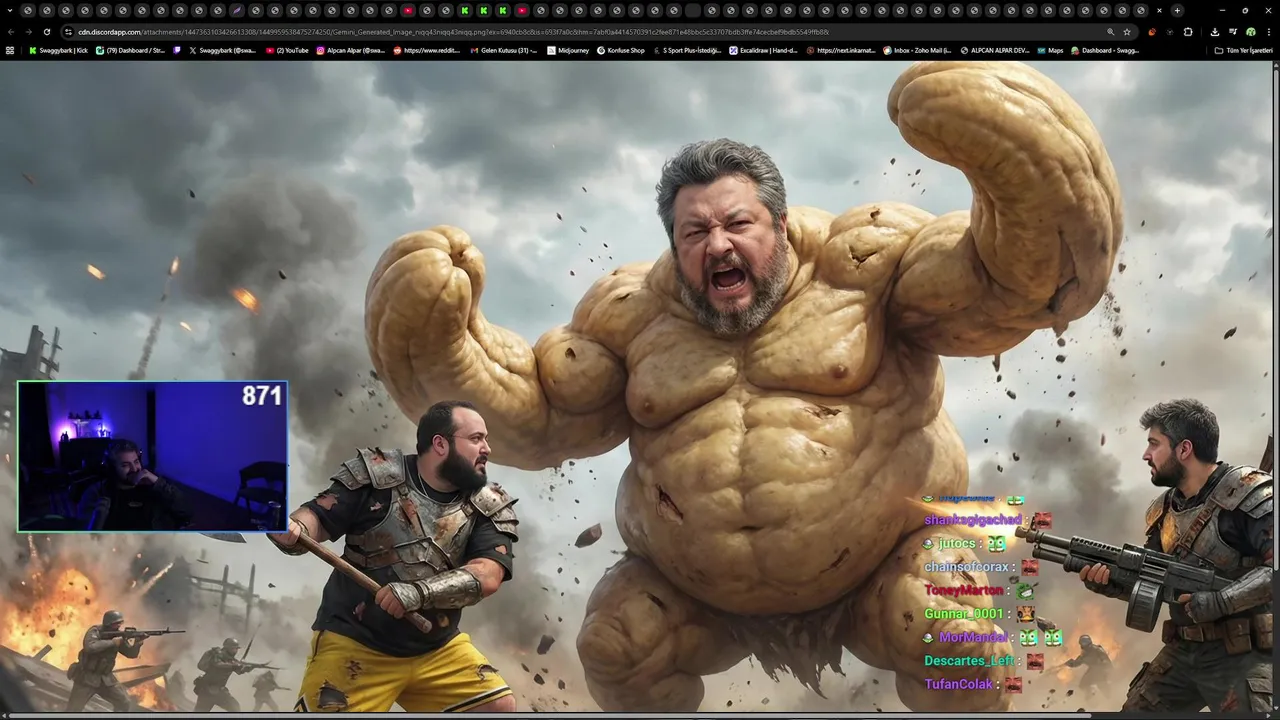The height and width of the screenshot is (720, 1280).
Task: Open the zoom magnifier in address bar
Action: (1110, 32)
